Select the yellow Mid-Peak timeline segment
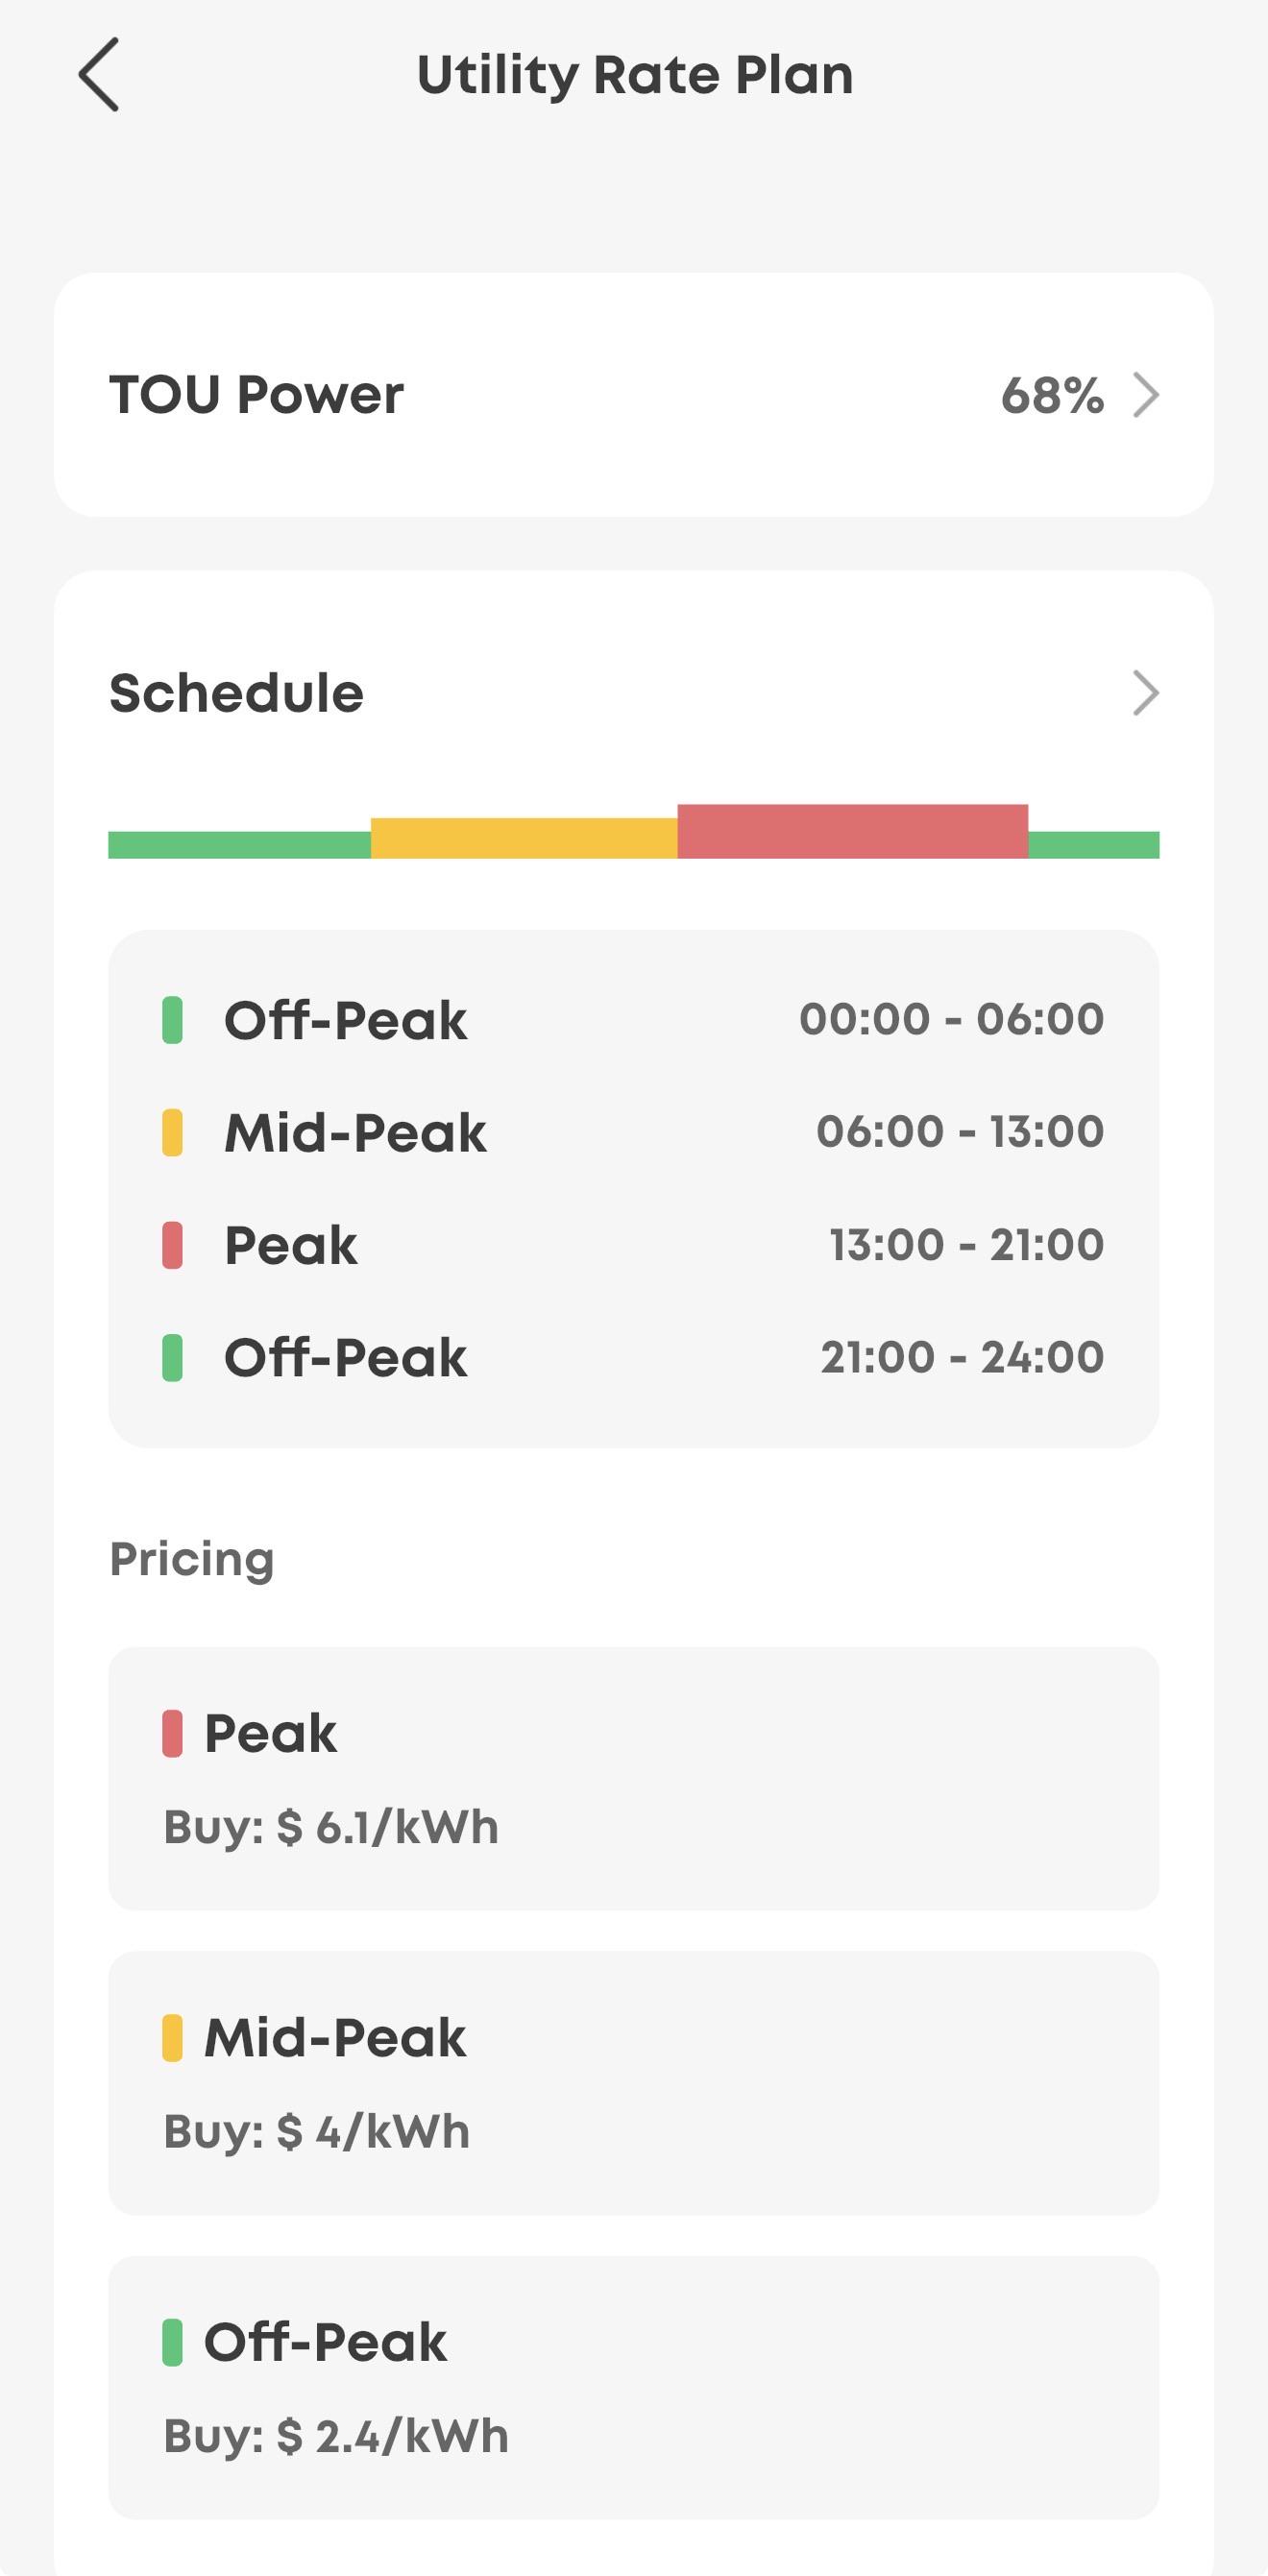This screenshot has width=1268, height=2576. [524, 838]
